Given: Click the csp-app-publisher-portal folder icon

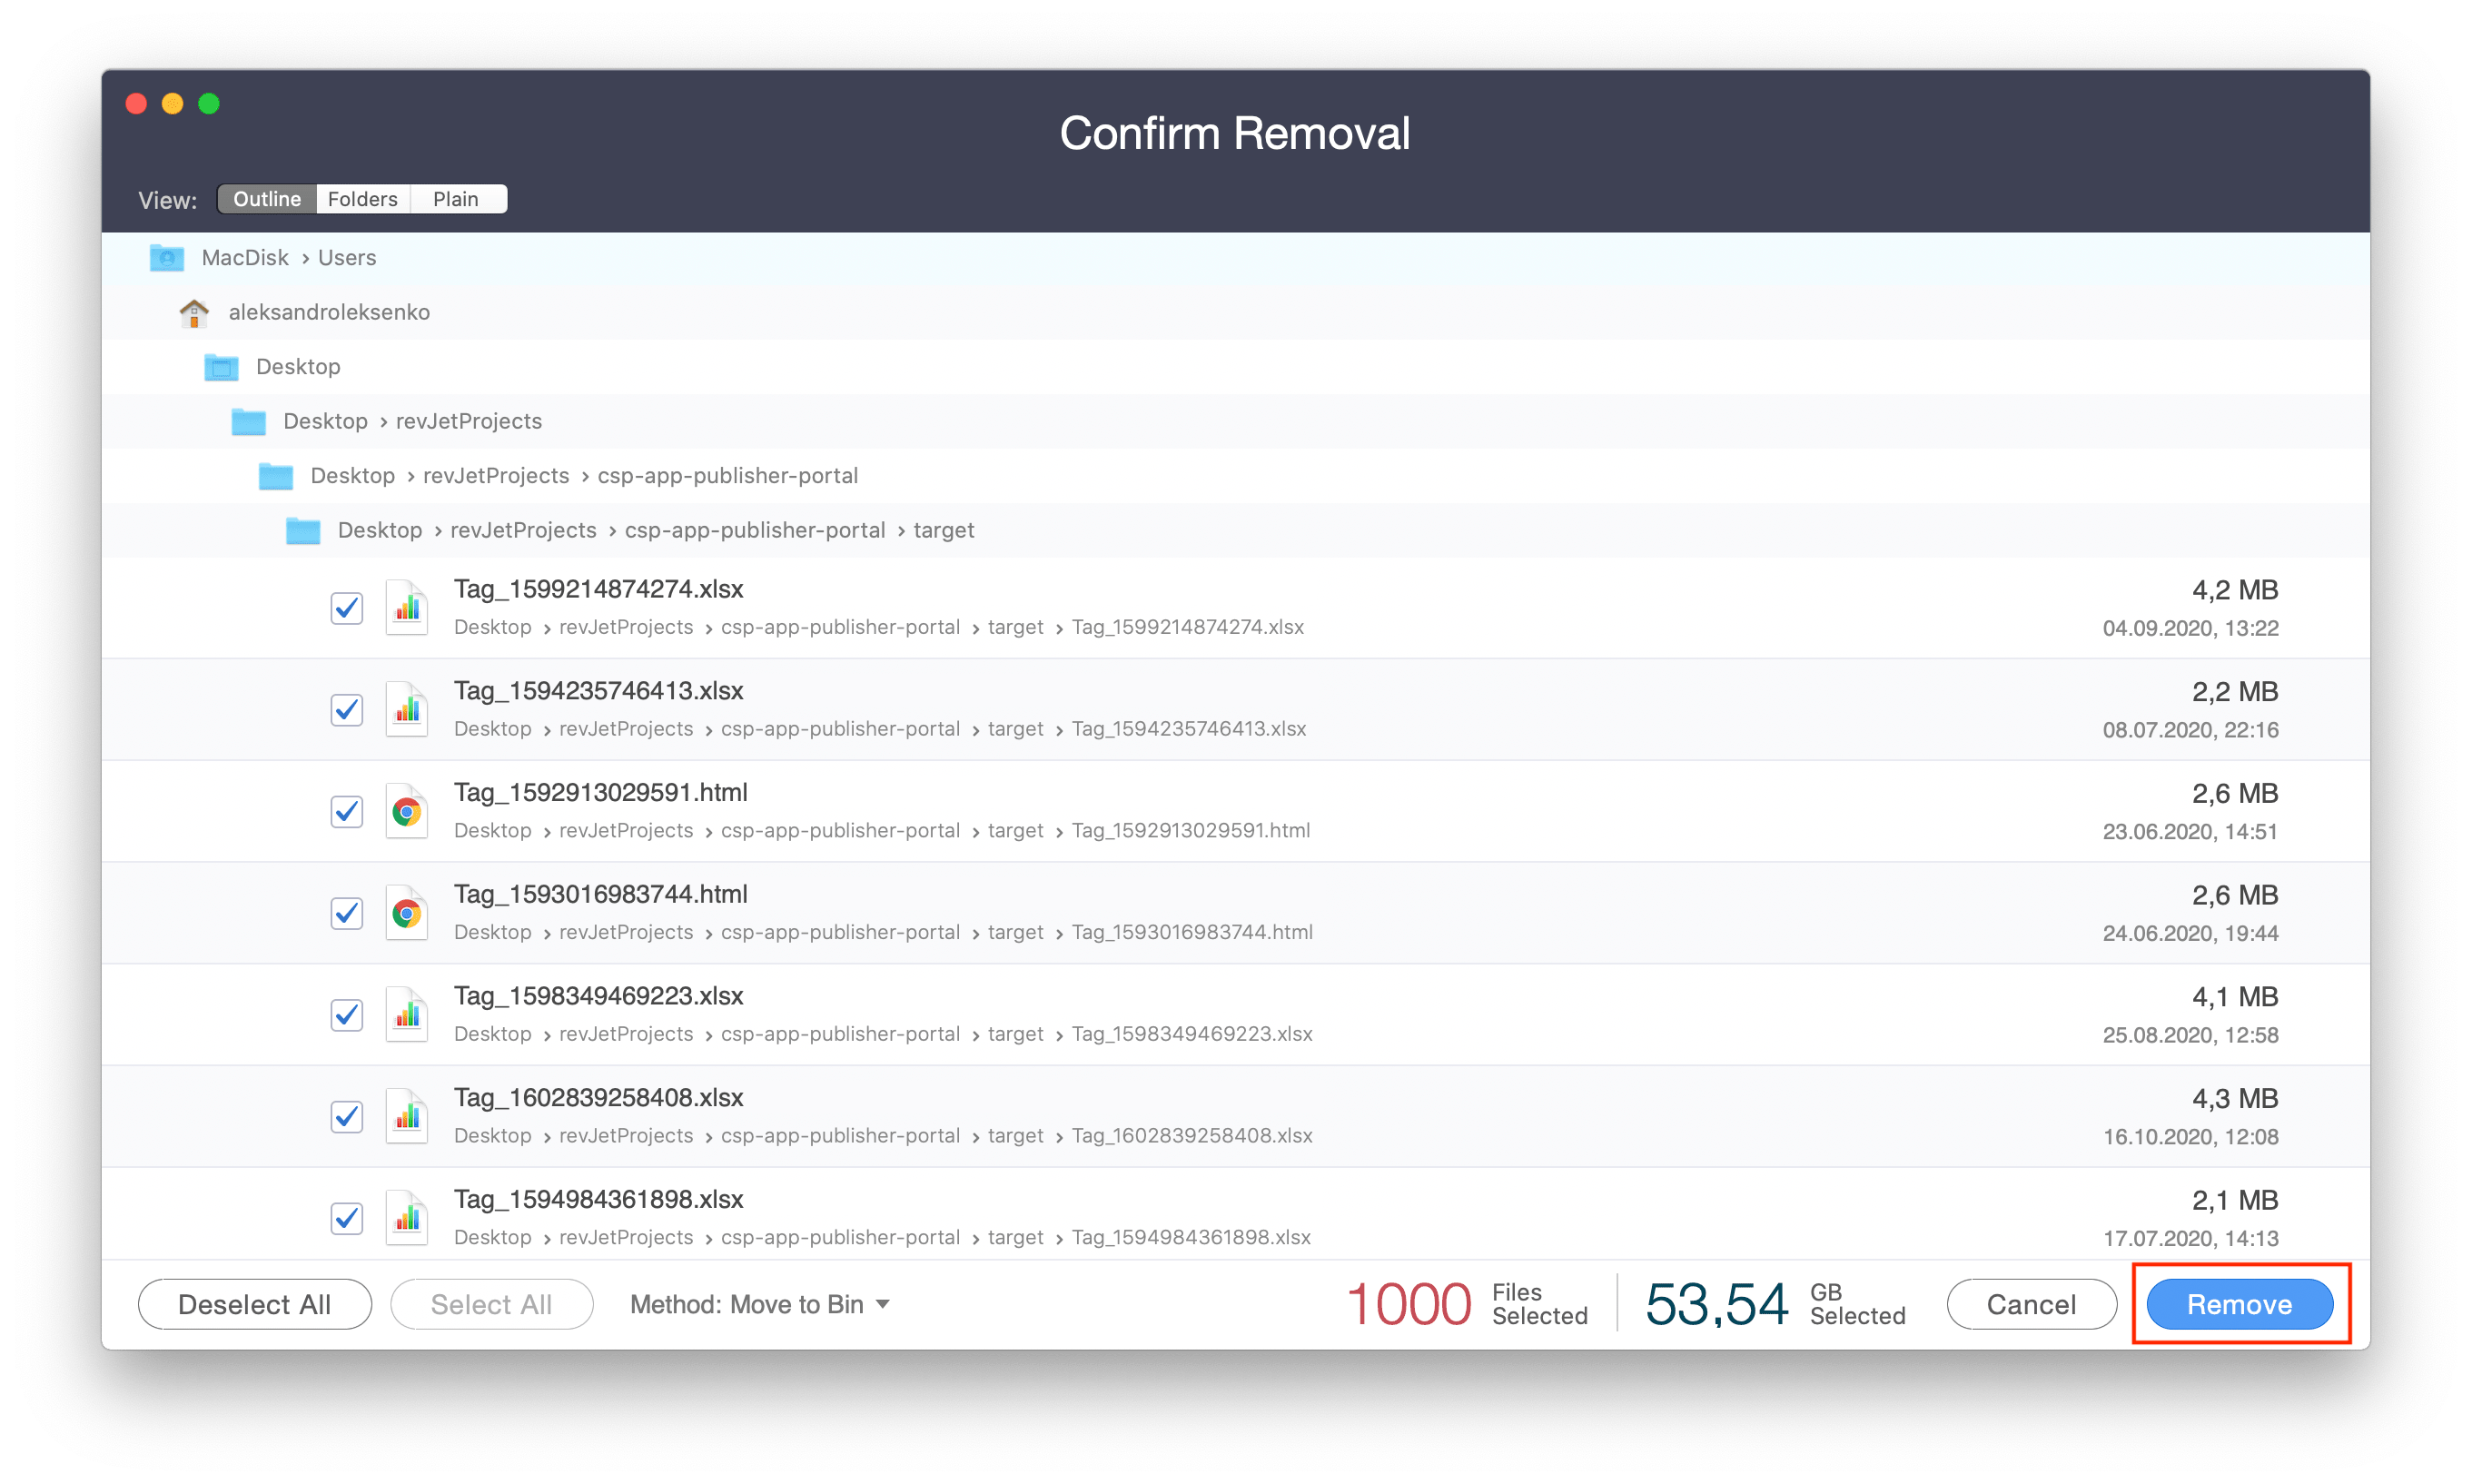Looking at the screenshot, I should [x=275, y=476].
